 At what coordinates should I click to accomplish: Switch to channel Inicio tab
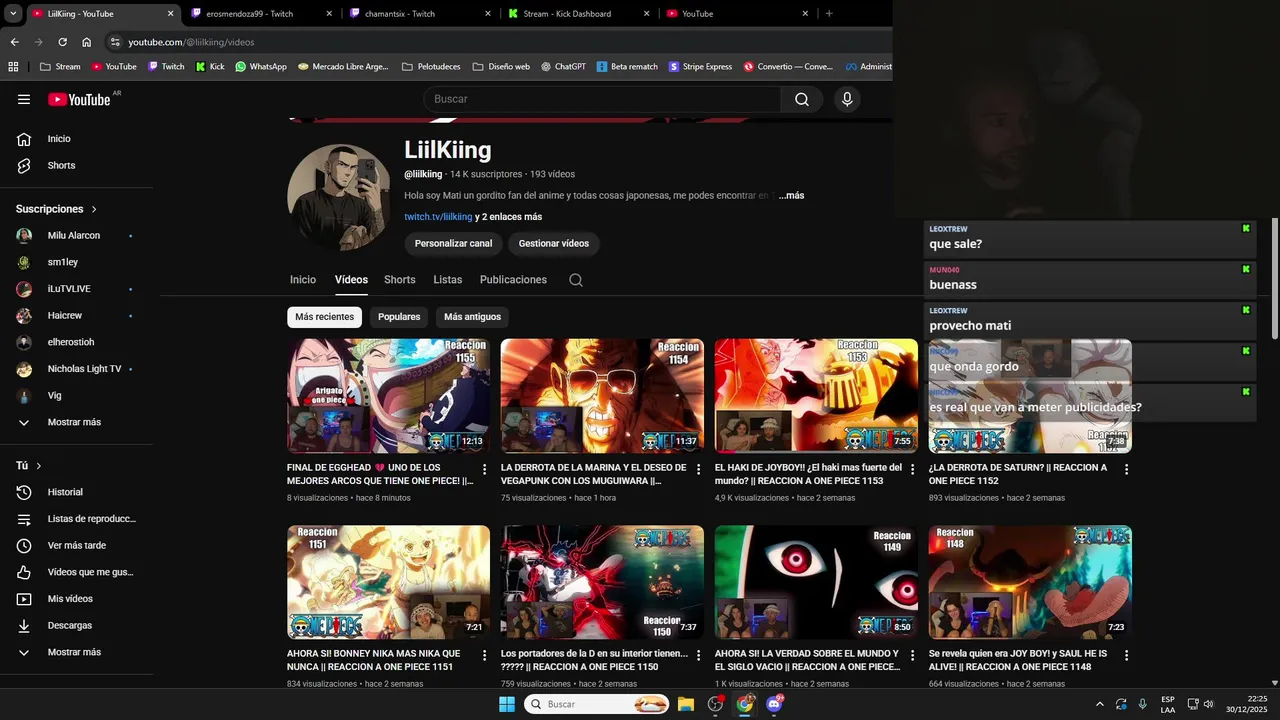click(x=303, y=280)
